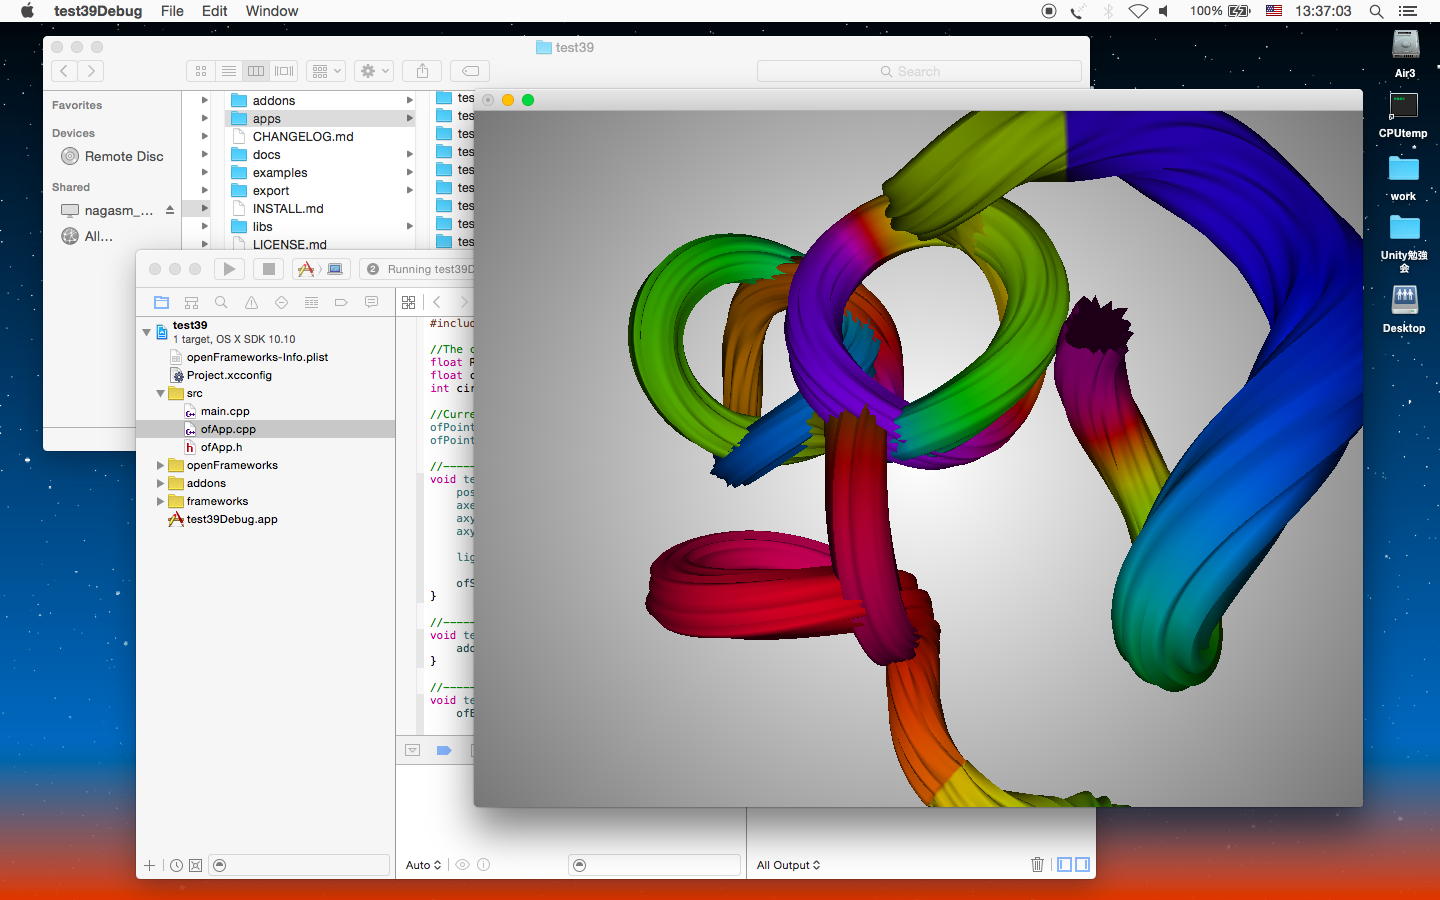Click the Finder Search field
This screenshot has width=1440, height=900.
(x=918, y=71)
